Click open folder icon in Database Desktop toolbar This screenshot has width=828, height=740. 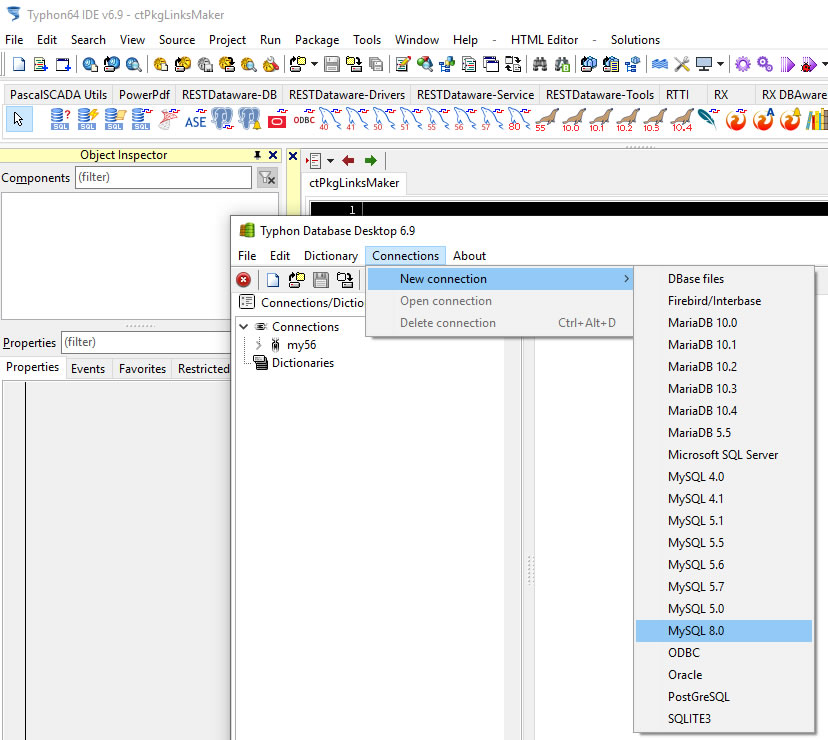click(297, 280)
